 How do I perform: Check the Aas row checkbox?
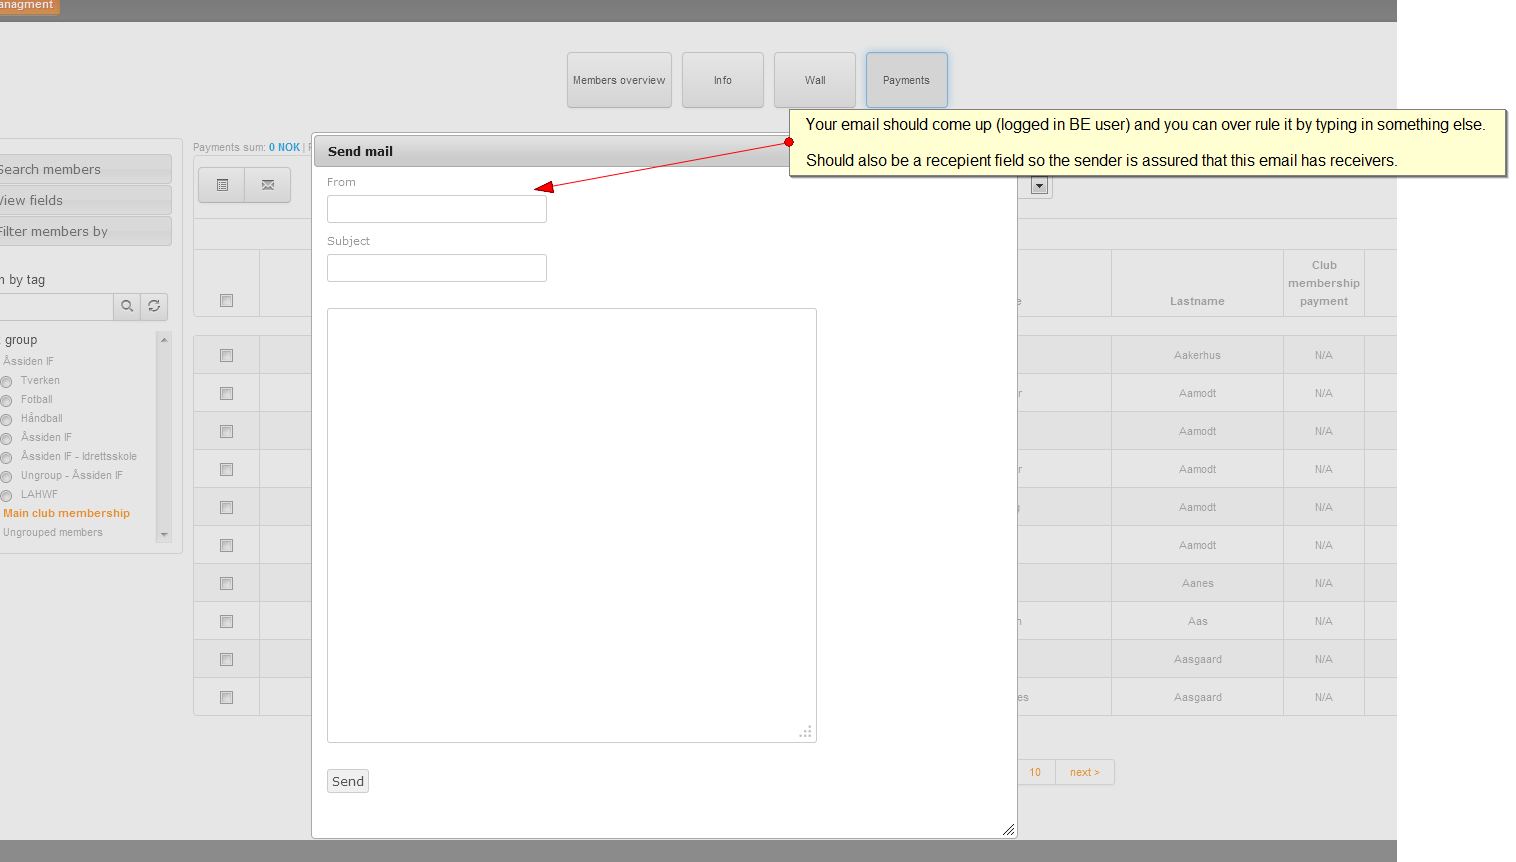tap(226, 622)
